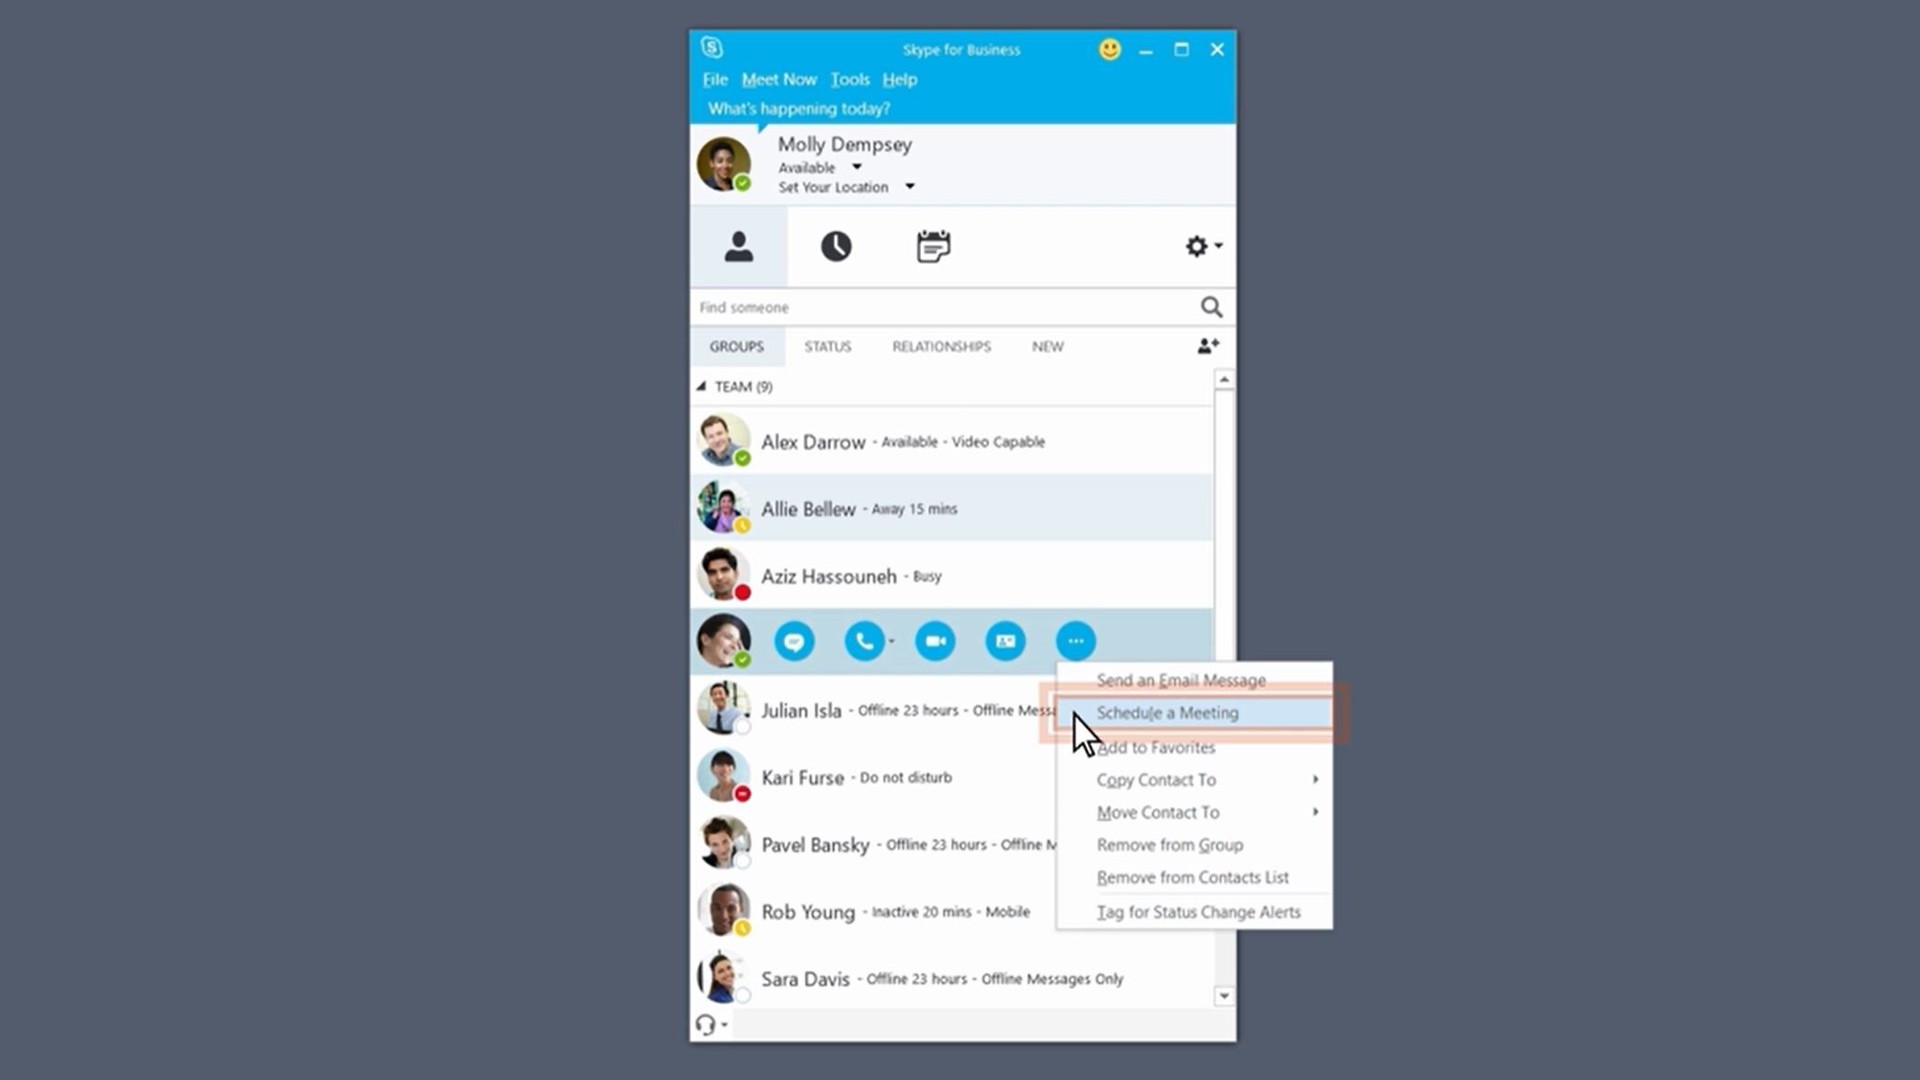Click the recent activity clock icon
The image size is (1920, 1080).
[835, 247]
